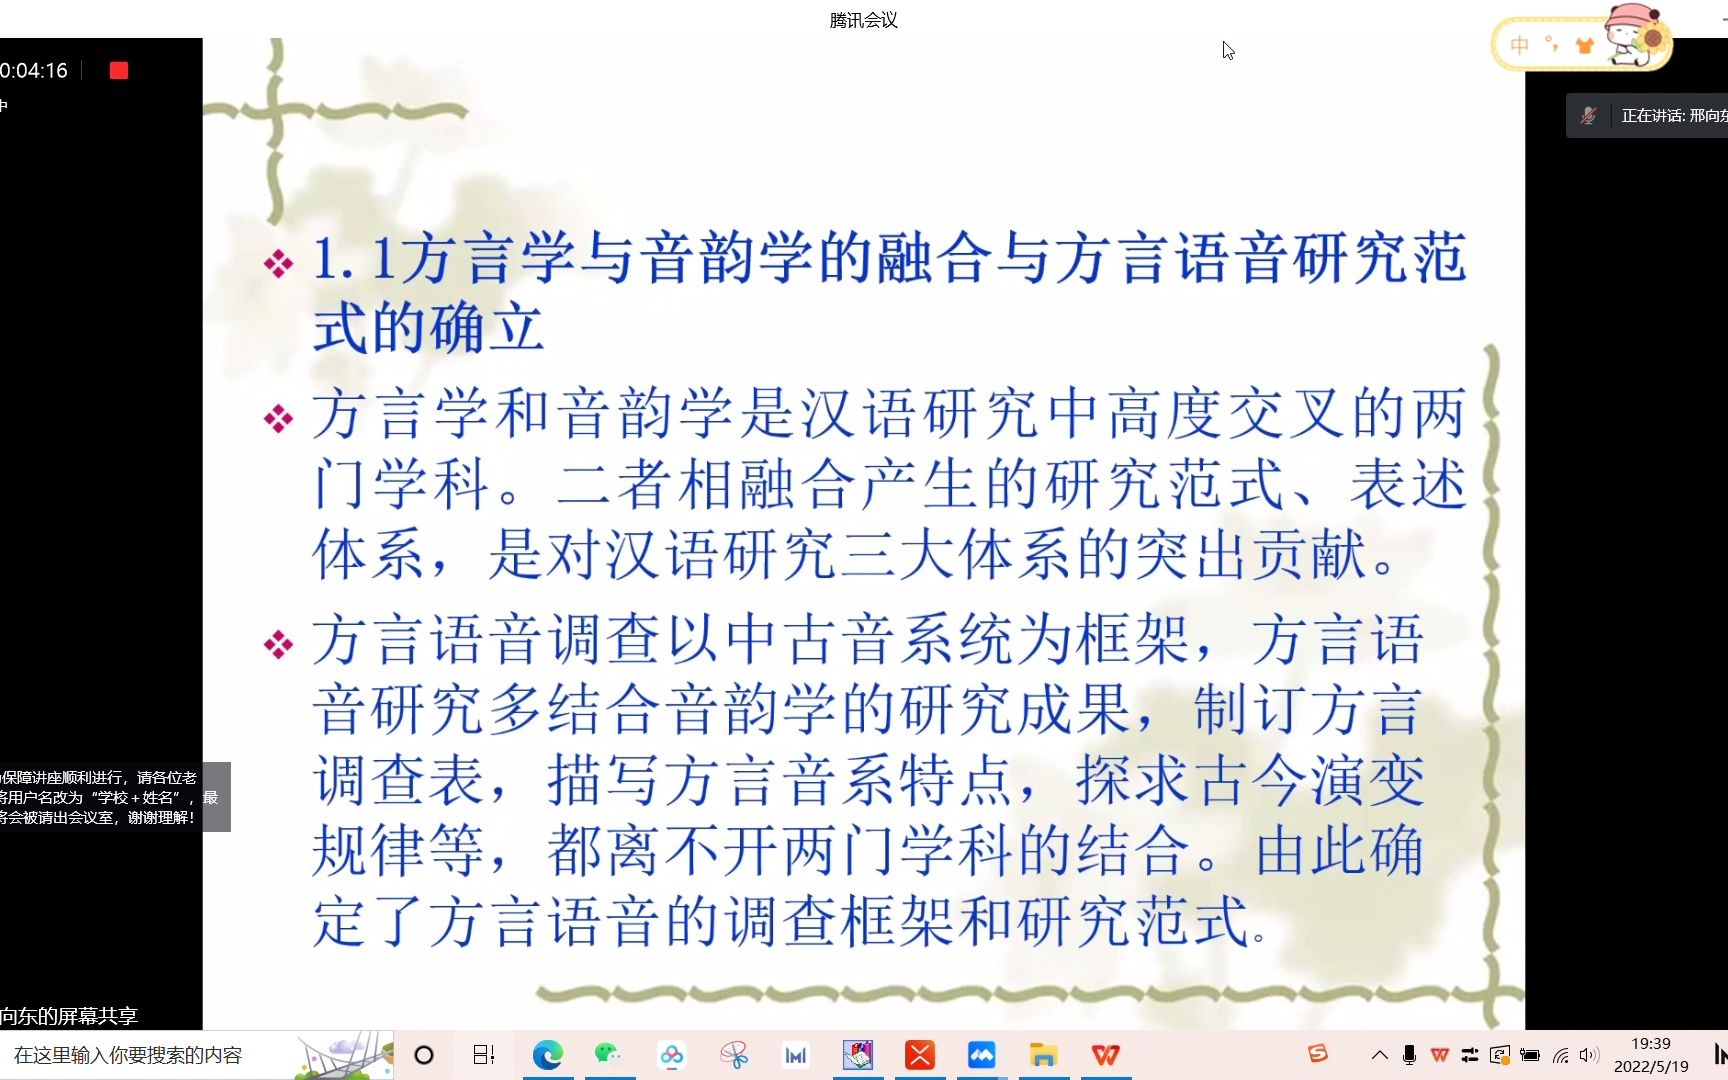Open the Baidu Netdisk taskbar icon
The height and width of the screenshot is (1080, 1728).
tap(672, 1055)
